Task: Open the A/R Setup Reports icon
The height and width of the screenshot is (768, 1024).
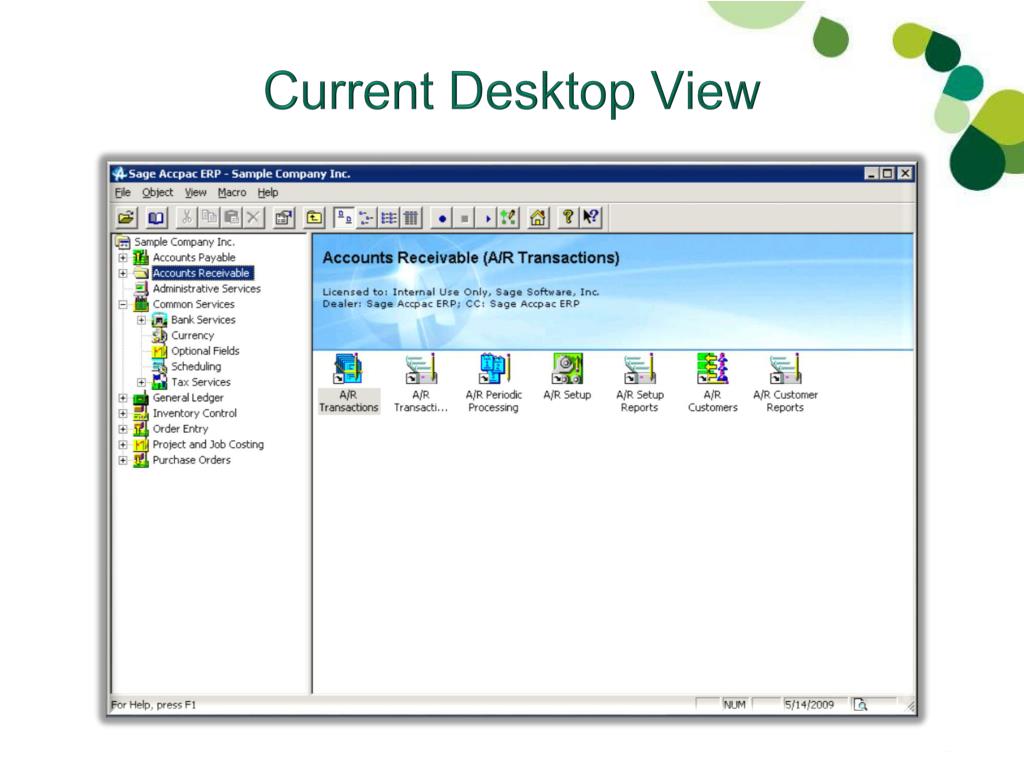Action: [x=639, y=383]
